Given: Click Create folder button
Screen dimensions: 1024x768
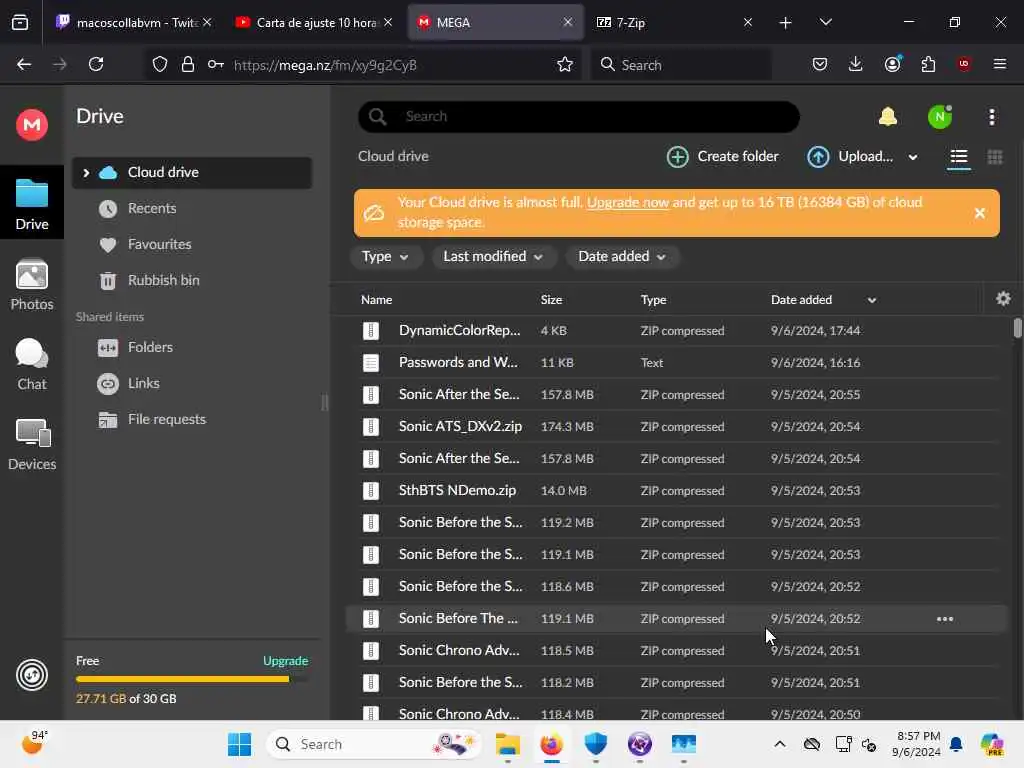Looking at the screenshot, I should click(722, 157).
